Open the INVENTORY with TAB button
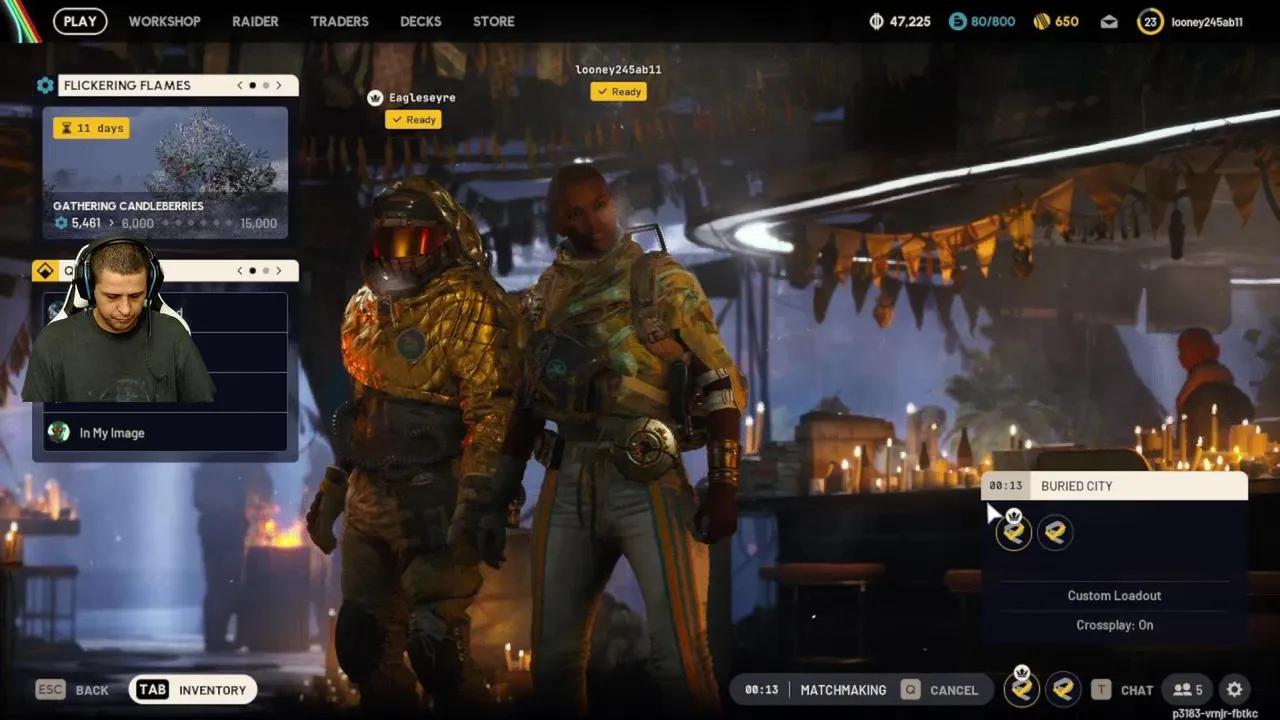Screen dimensions: 1280x720 tap(193, 689)
